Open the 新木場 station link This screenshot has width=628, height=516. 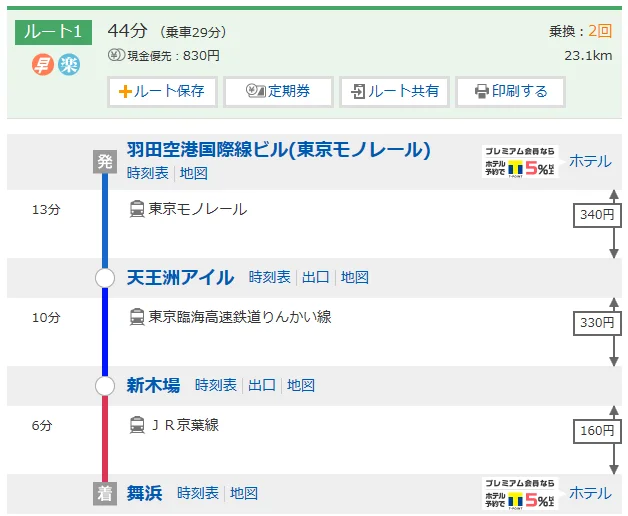coord(153,385)
